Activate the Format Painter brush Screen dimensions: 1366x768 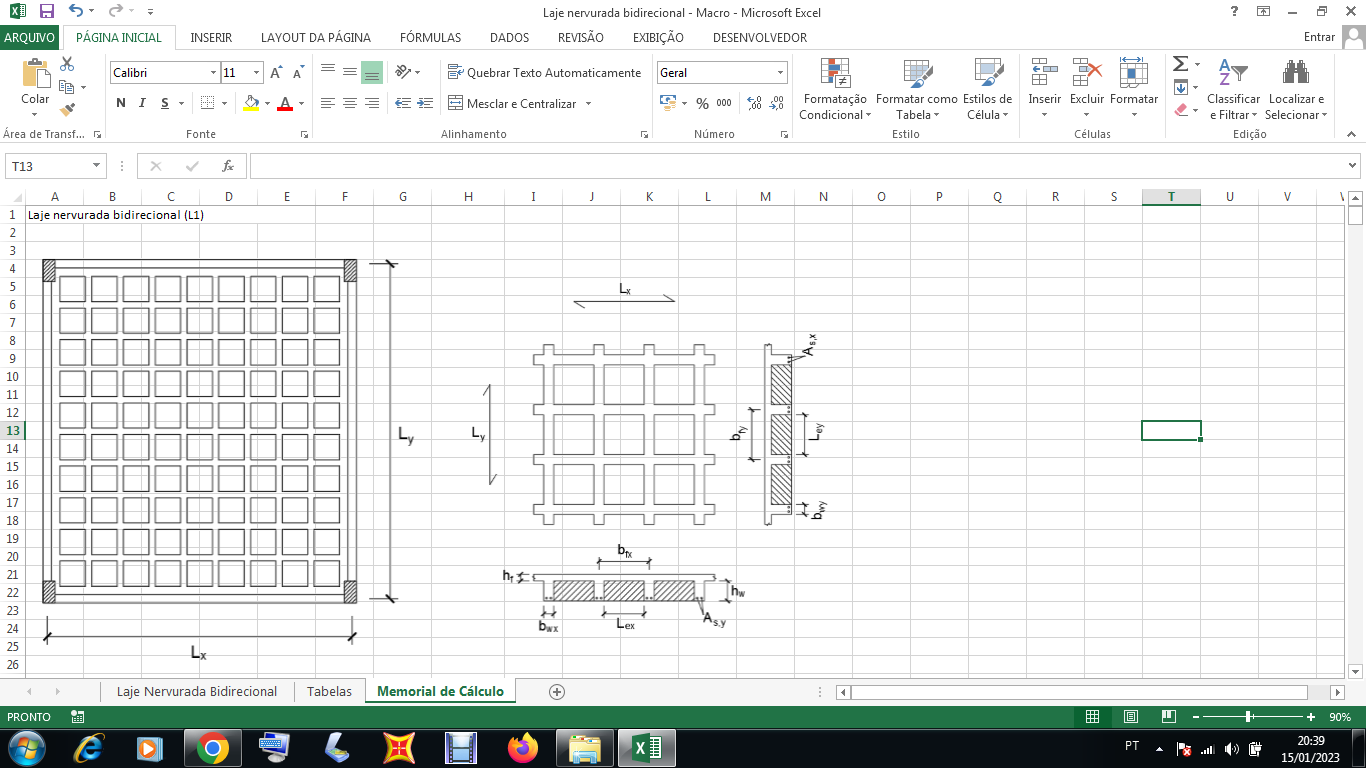coord(67,110)
